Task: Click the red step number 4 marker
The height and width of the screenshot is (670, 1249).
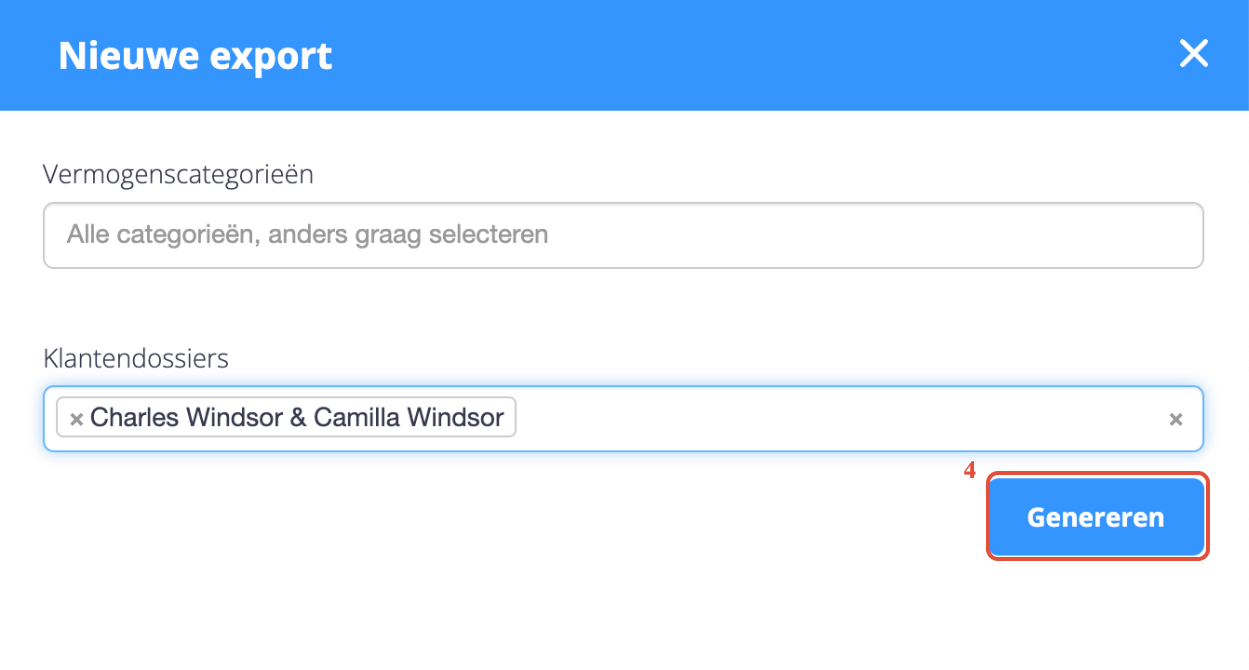Action: [969, 469]
